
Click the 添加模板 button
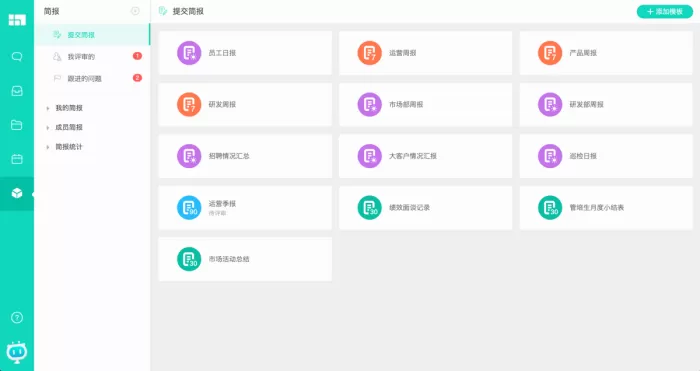[665, 12]
